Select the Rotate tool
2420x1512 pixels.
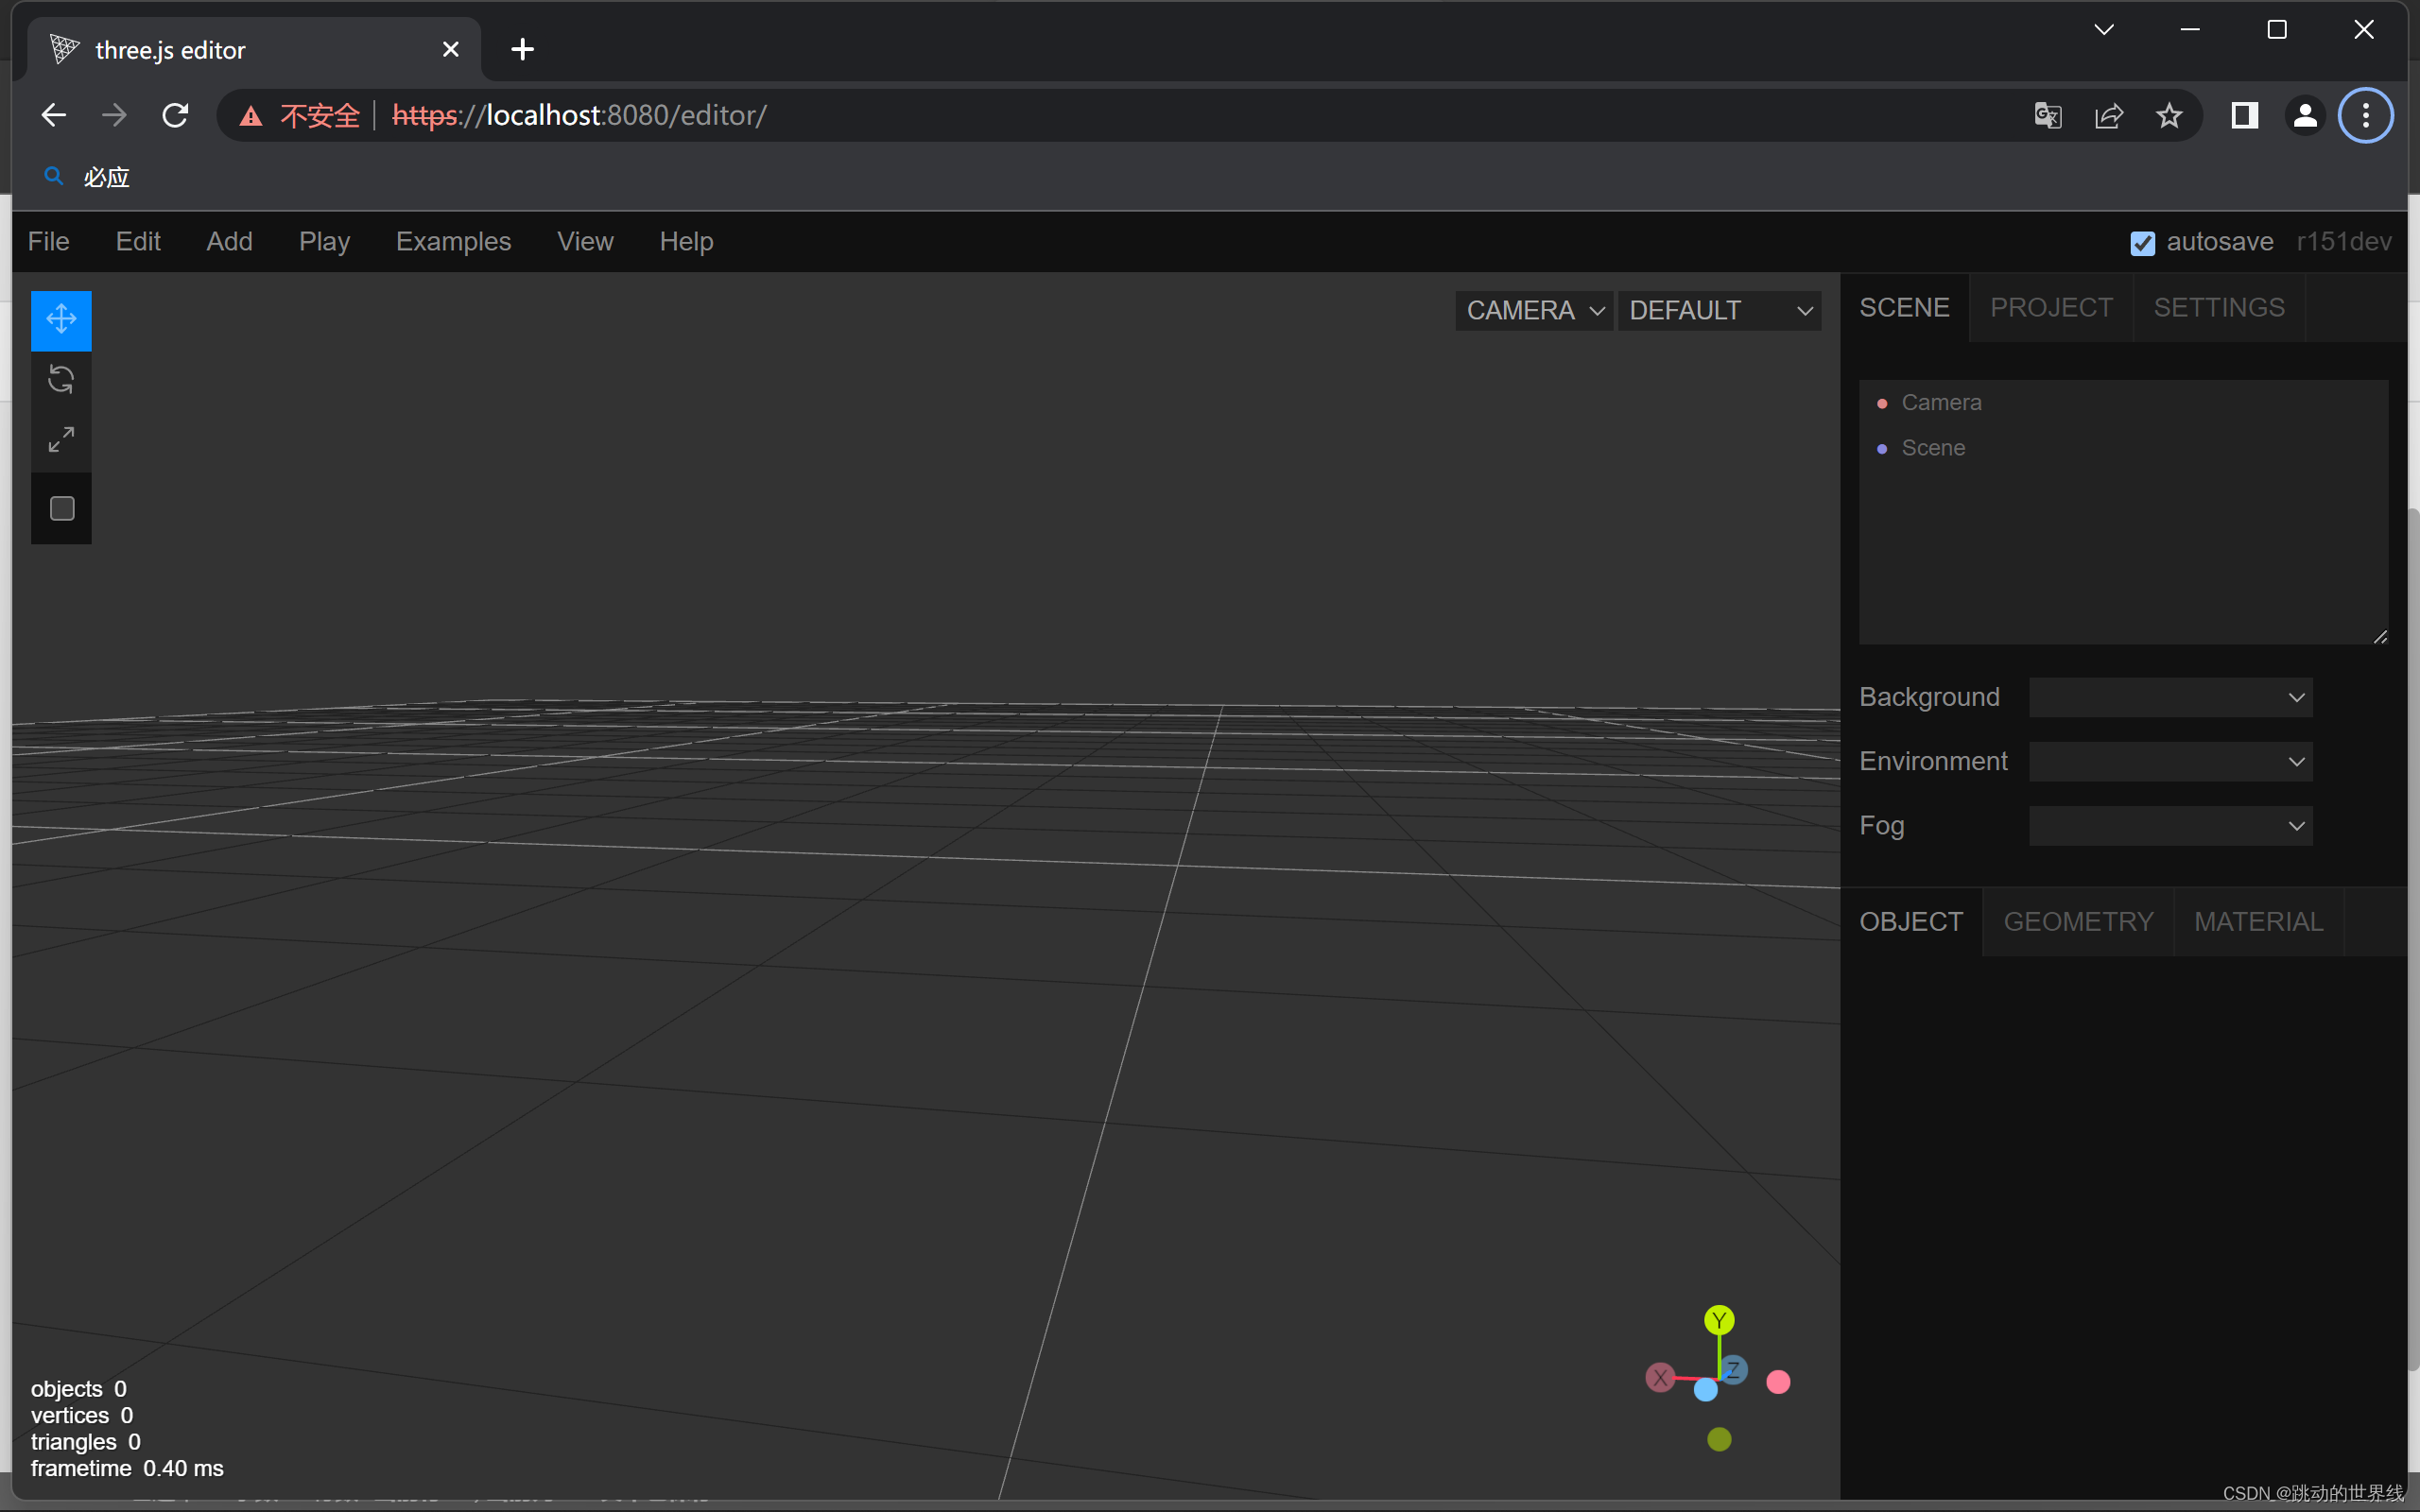click(61, 378)
